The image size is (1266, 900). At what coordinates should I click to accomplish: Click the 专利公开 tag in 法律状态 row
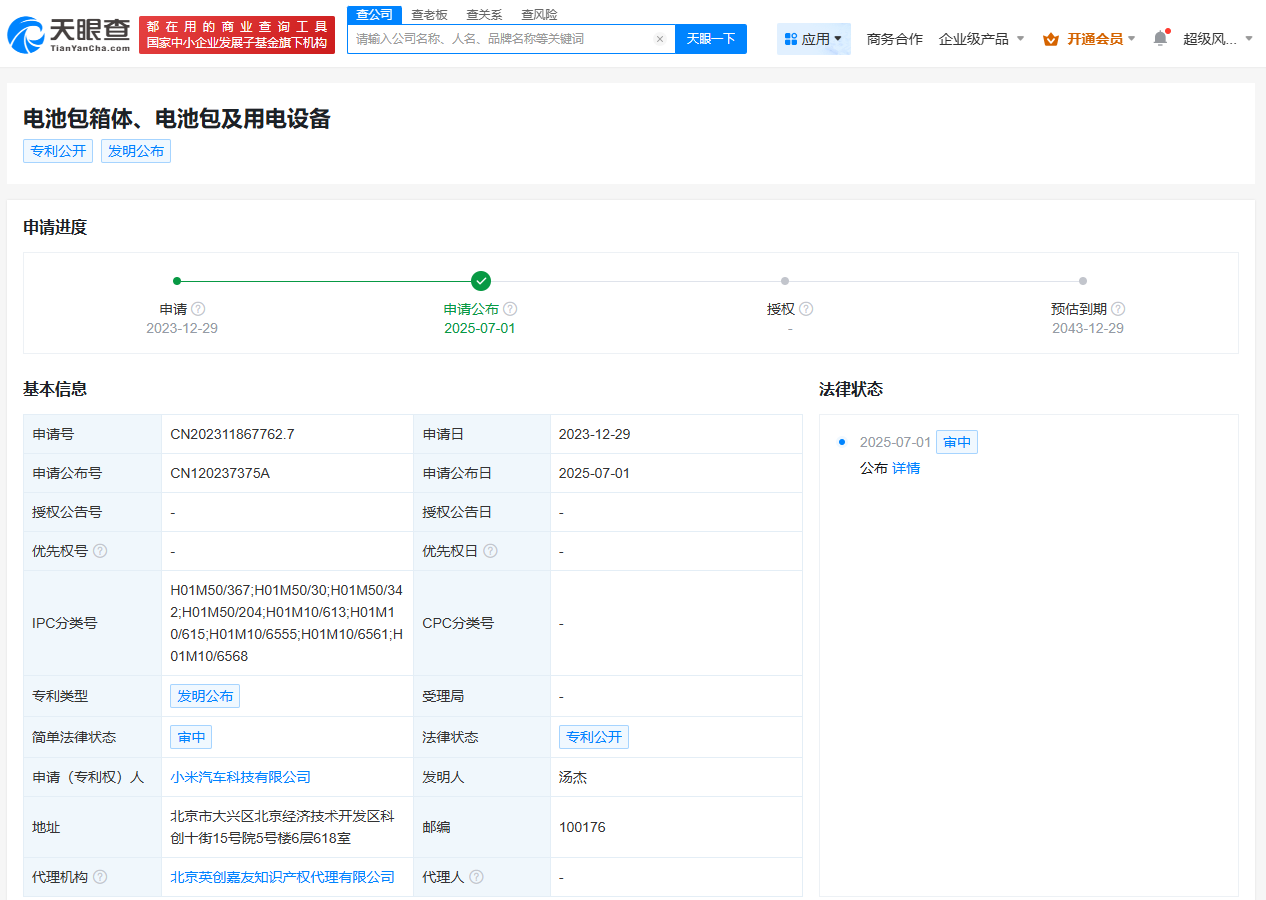[x=594, y=737]
